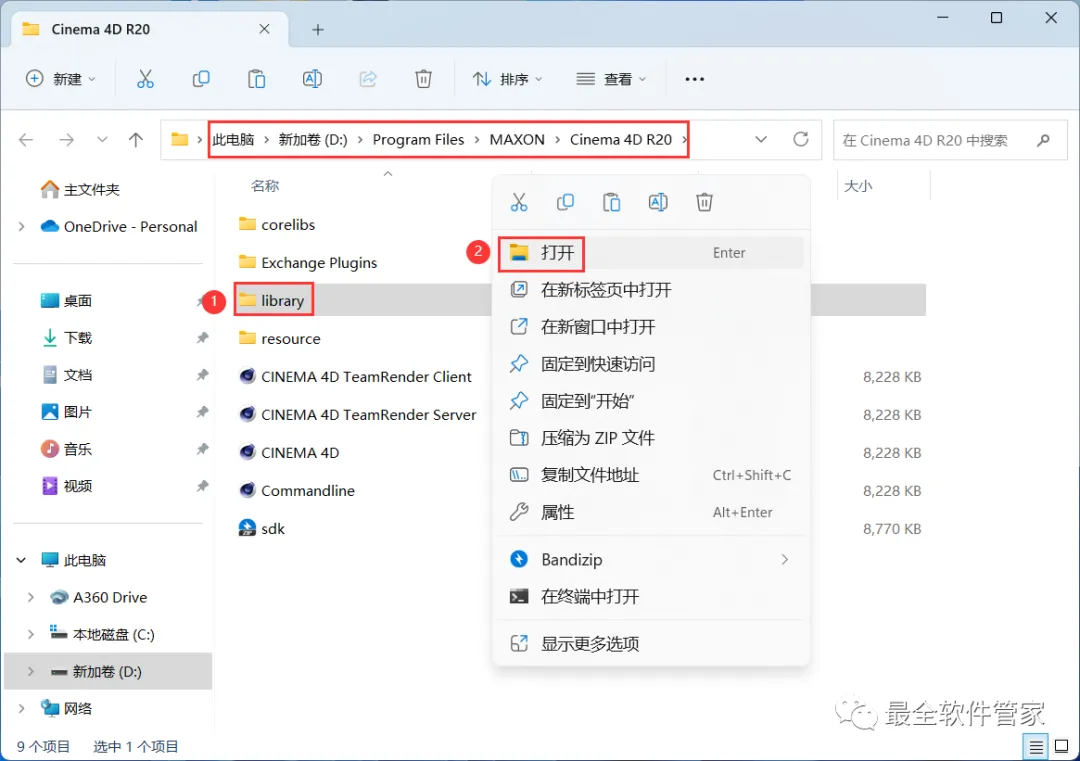Expand 新加卷 (D:) tree node
Image resolution: width=1080 pixels, height=761 pixels.
coord(30,672)
